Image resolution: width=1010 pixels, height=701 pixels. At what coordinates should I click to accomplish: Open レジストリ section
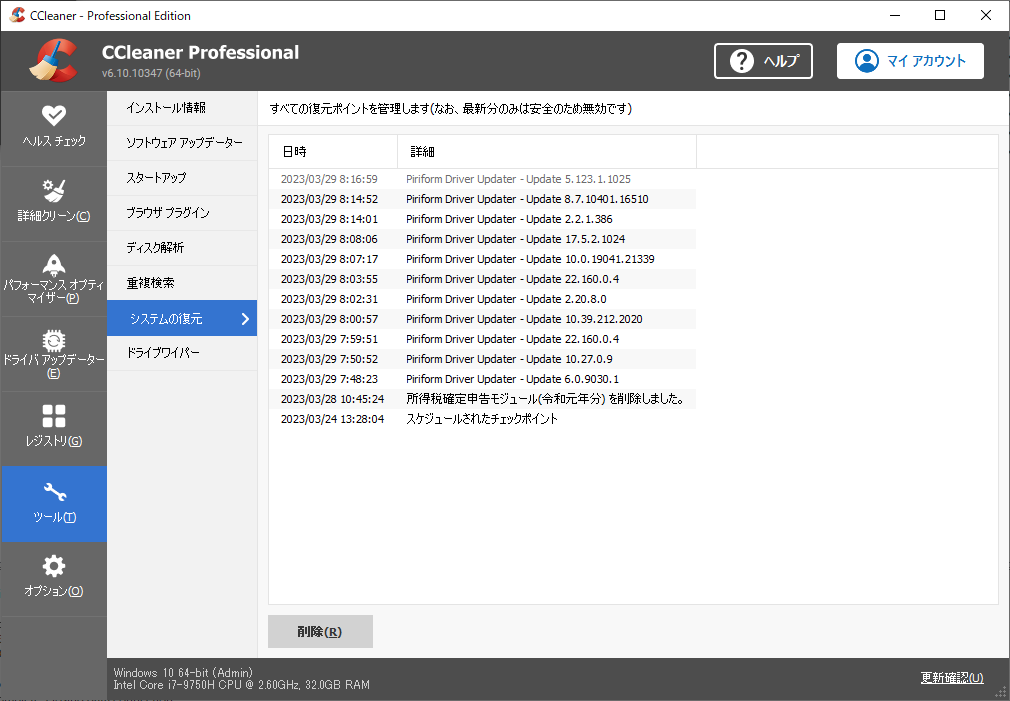coord(53,429)
